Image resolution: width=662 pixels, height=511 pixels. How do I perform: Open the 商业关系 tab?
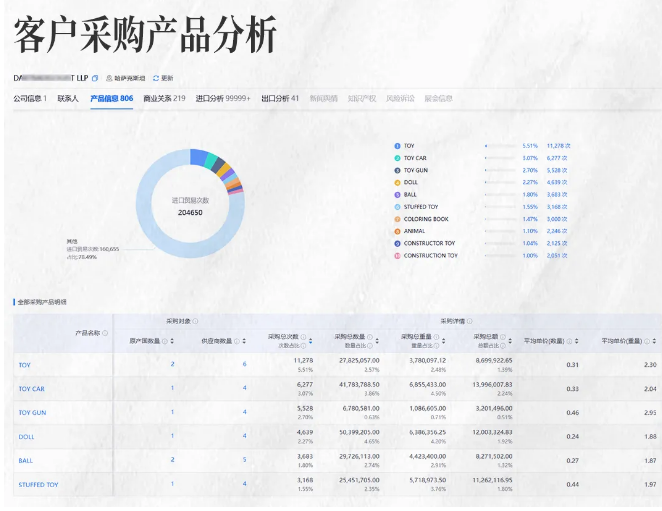164,99
